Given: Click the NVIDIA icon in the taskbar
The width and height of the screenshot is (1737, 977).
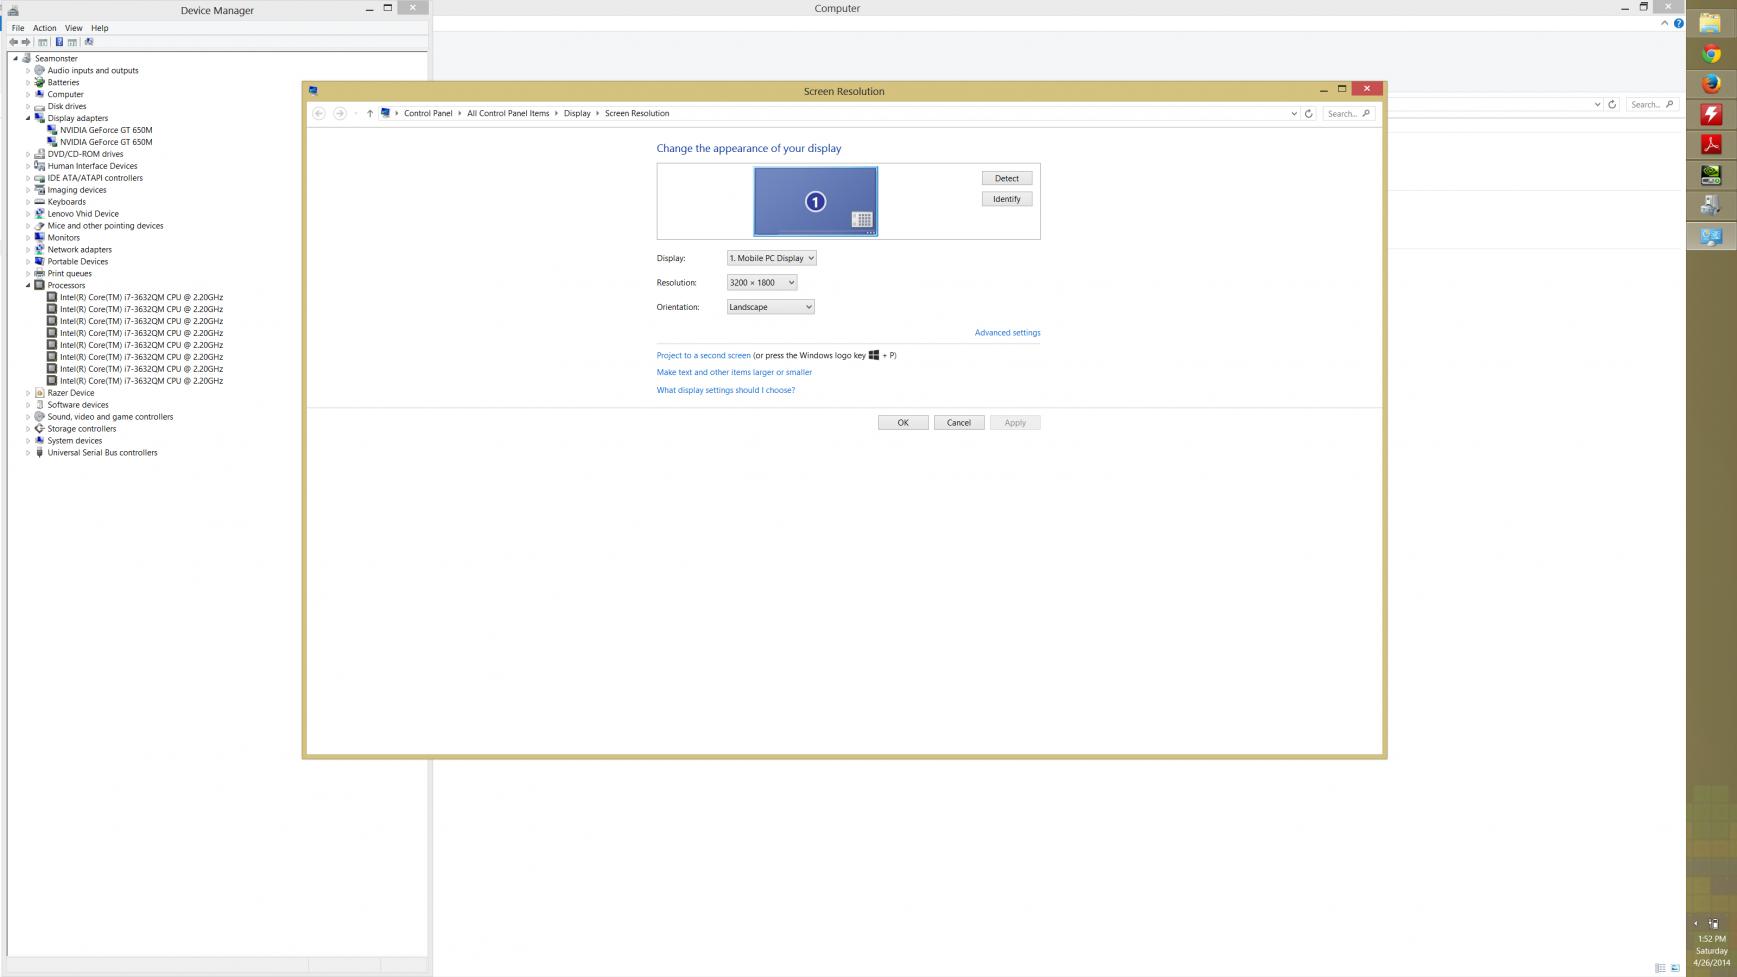Looking at the screenshot, I should click(x=1711, y=175).
